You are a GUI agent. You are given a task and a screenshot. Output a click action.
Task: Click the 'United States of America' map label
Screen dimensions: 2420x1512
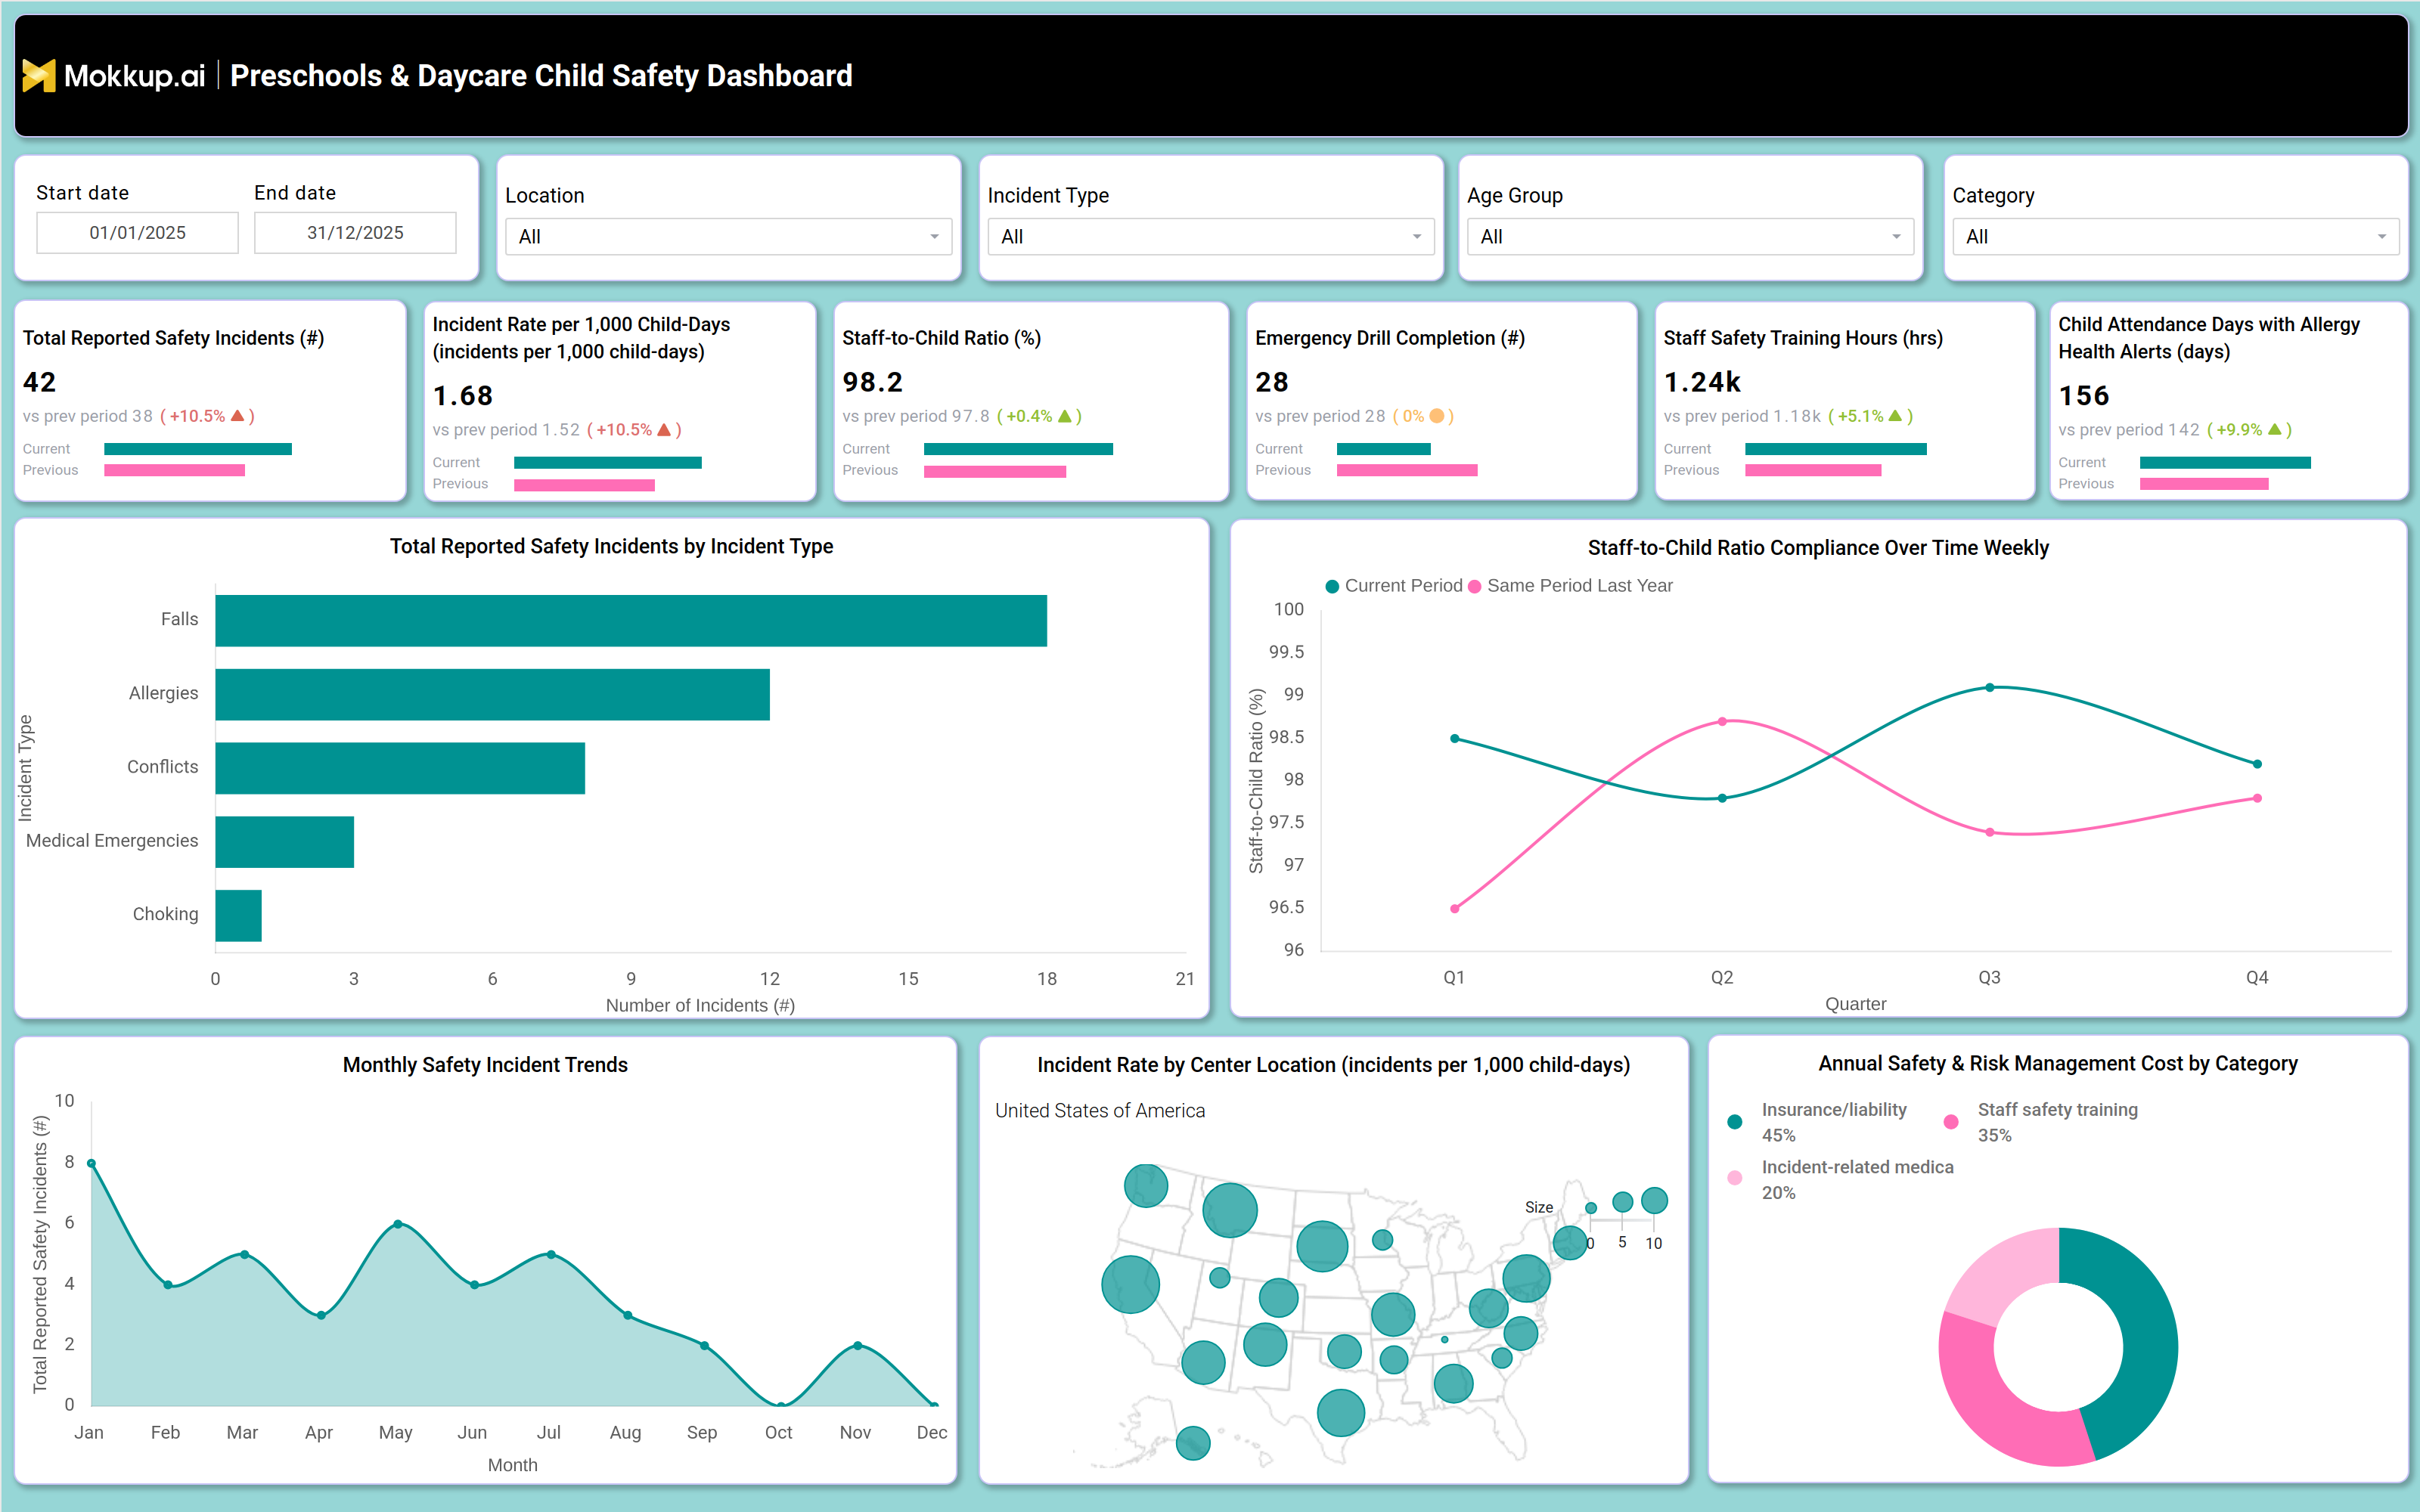coord(1100,1111)
